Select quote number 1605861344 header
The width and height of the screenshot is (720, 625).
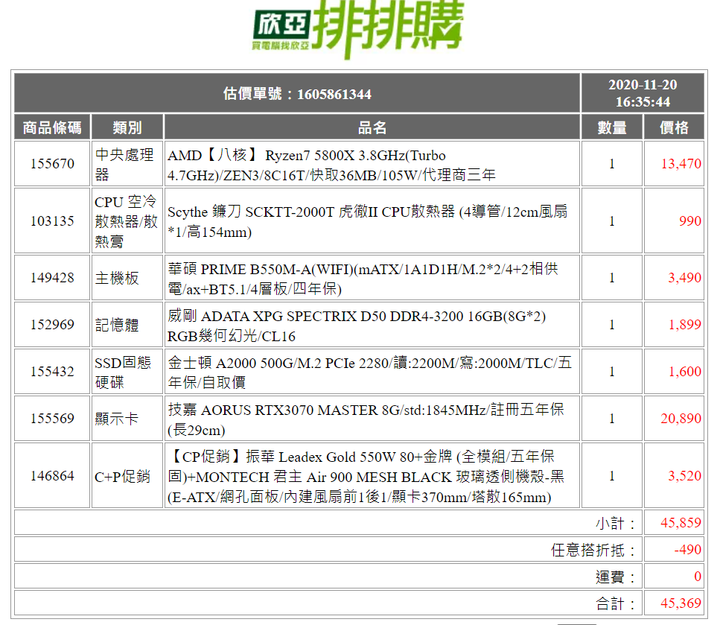[297, 94]
